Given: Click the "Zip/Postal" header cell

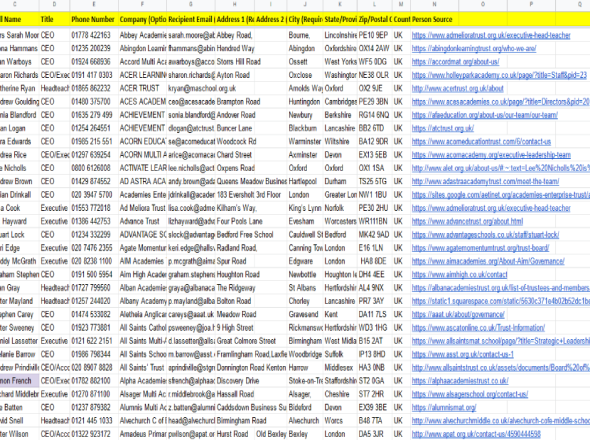Looking at the screenshot, I should point(374,20).
